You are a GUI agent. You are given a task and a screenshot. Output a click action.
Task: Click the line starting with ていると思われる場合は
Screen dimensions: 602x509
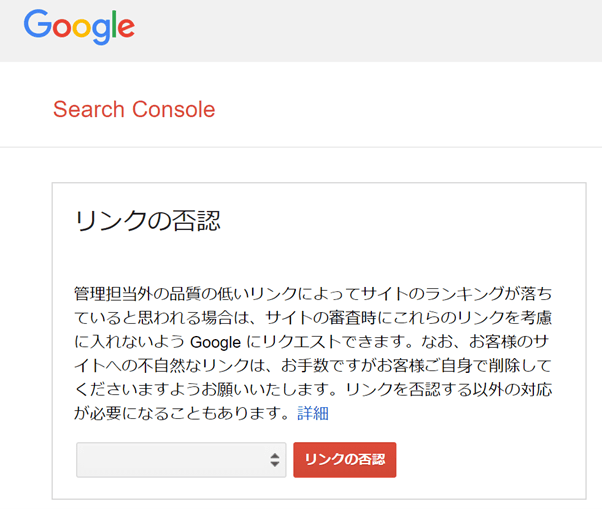[x=312, y=317]
